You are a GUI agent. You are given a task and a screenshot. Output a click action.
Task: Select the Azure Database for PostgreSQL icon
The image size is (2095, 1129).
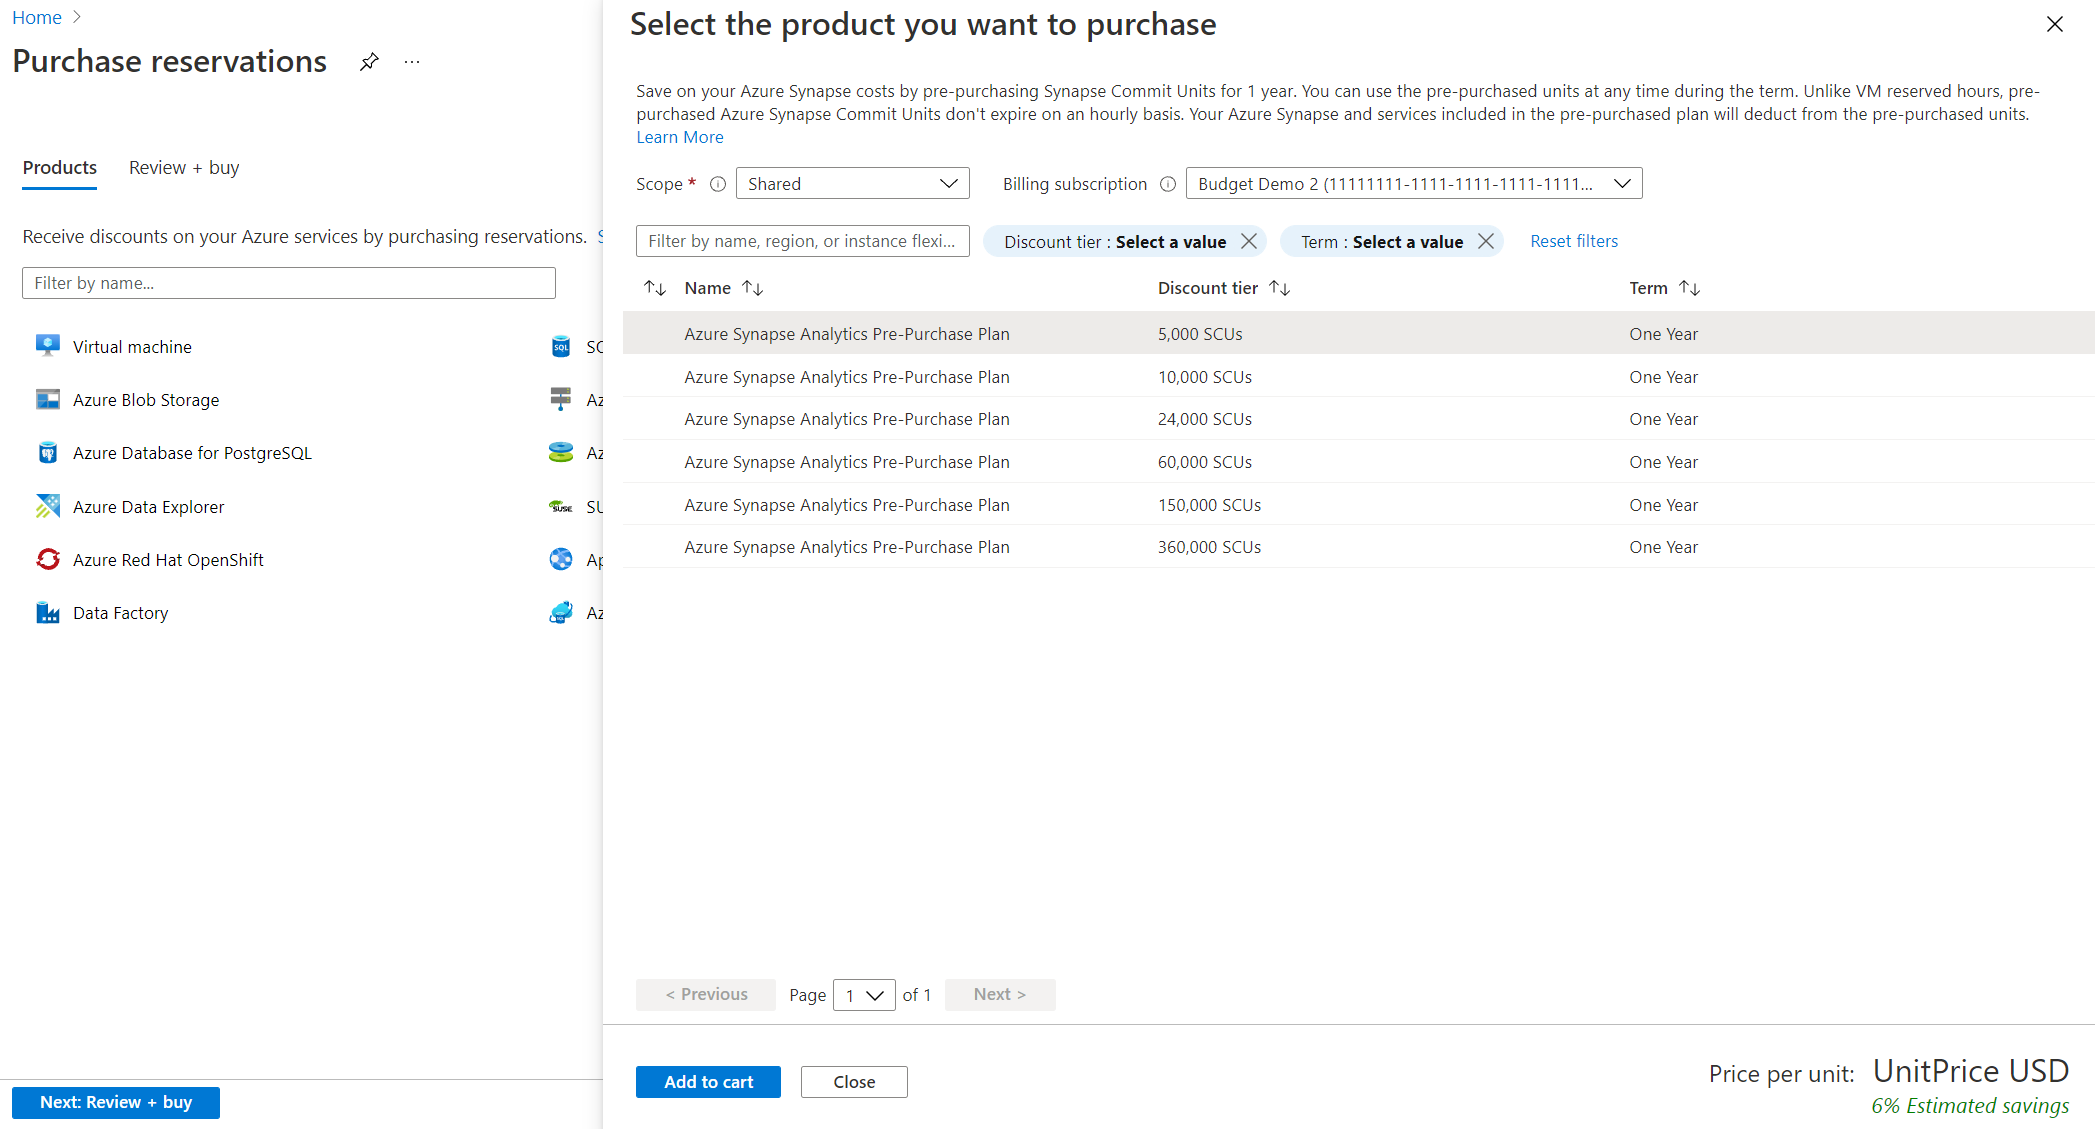click(47, 452)
